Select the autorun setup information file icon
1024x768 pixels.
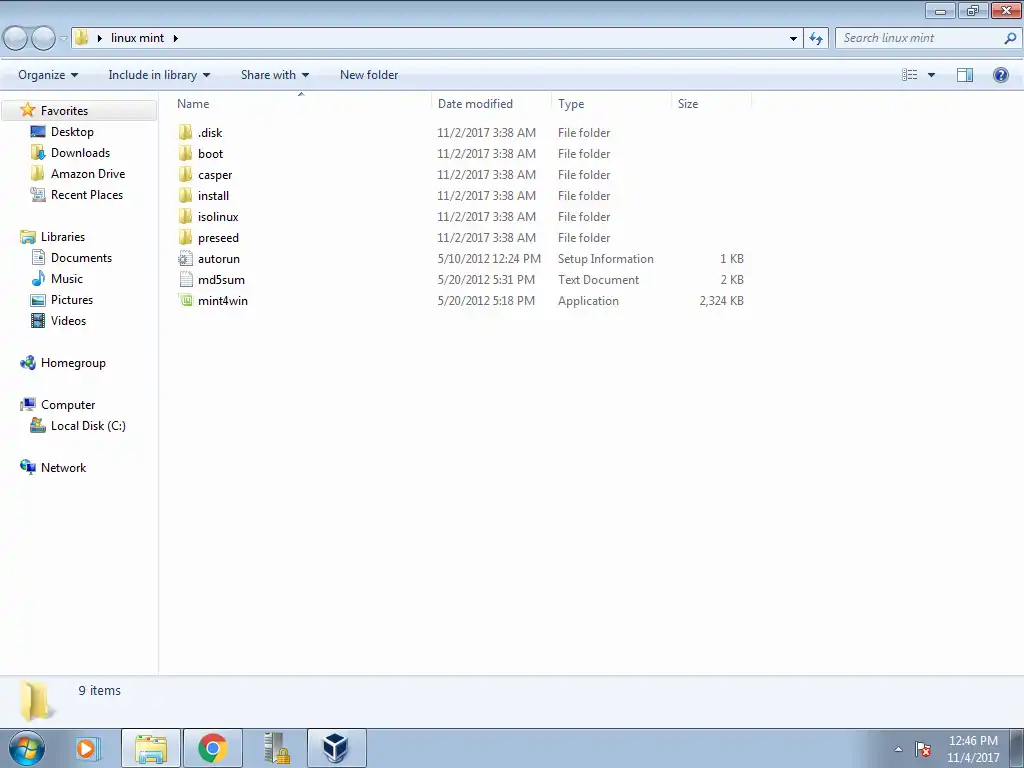[186, 259]
